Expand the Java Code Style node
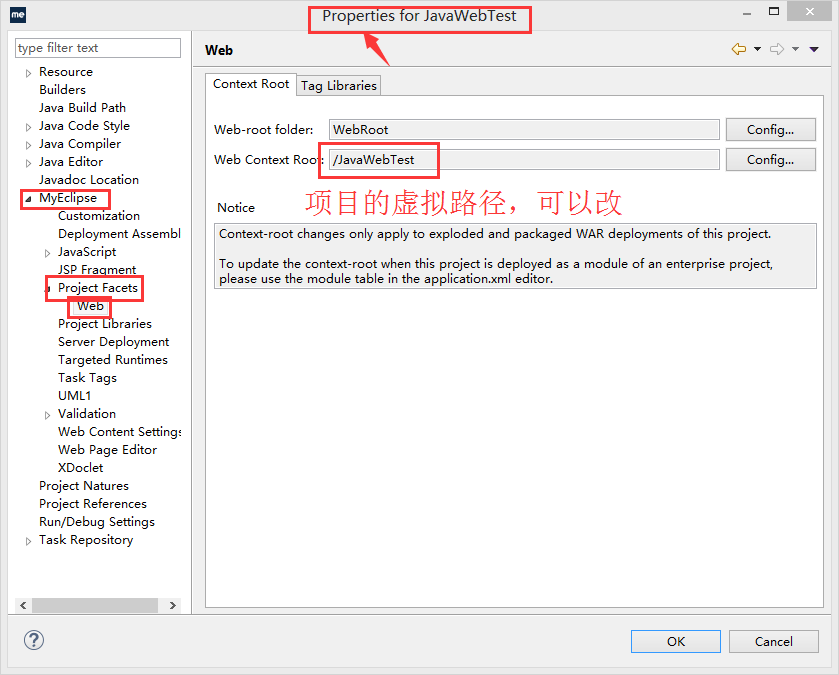This screenshot has height=675, width=839. pyautogui.click(x=28, y=127)
